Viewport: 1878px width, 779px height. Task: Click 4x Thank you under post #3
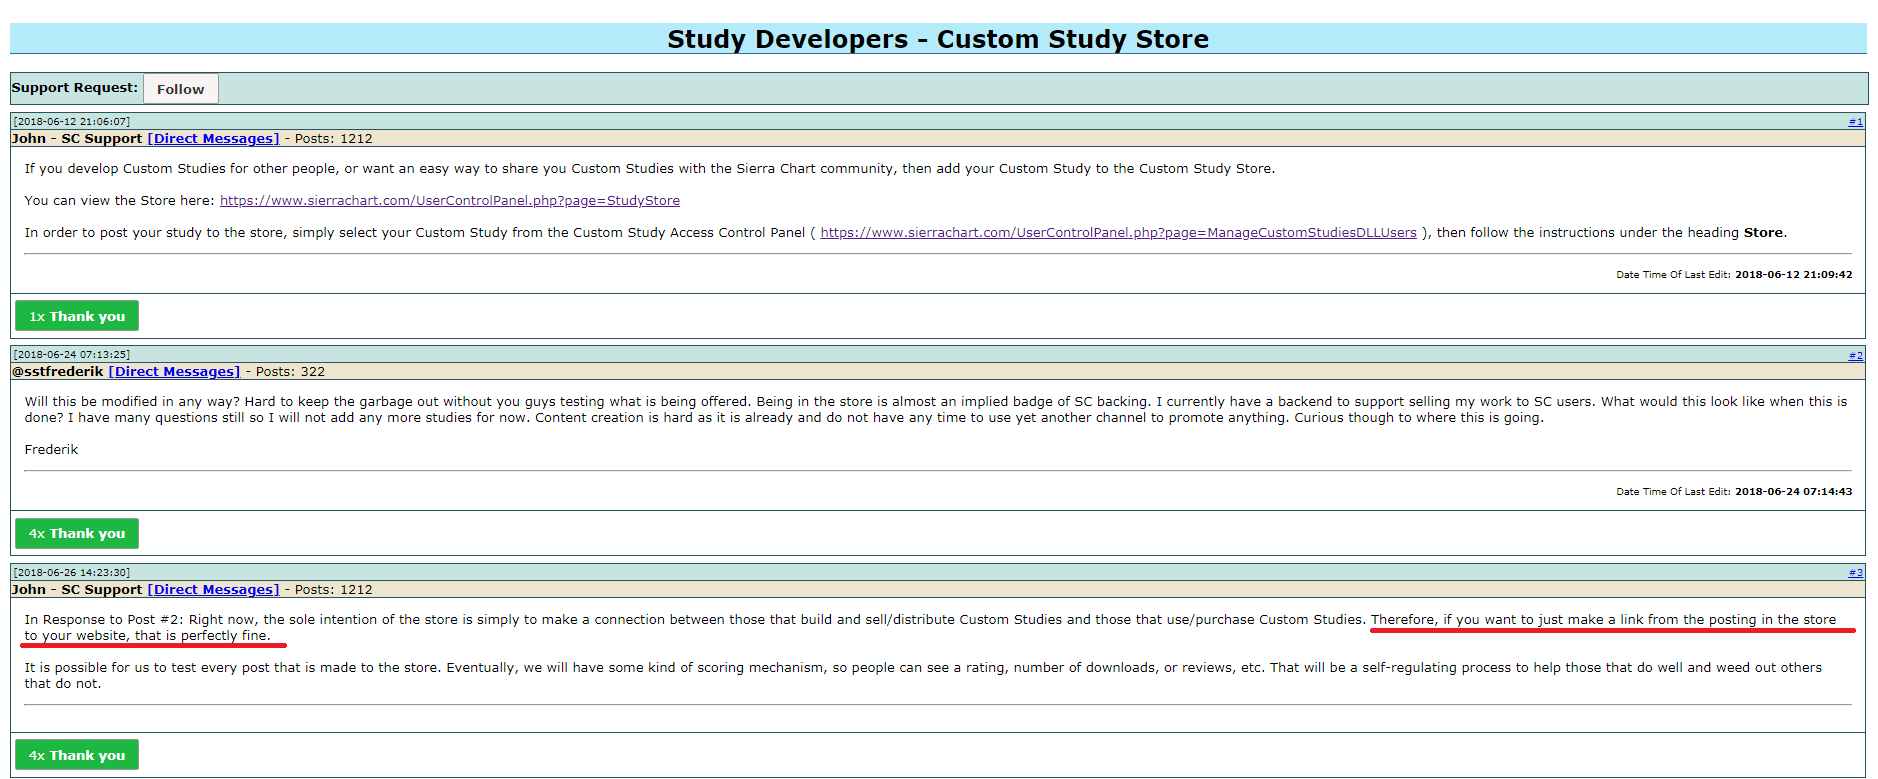click(x=77, y=755)
